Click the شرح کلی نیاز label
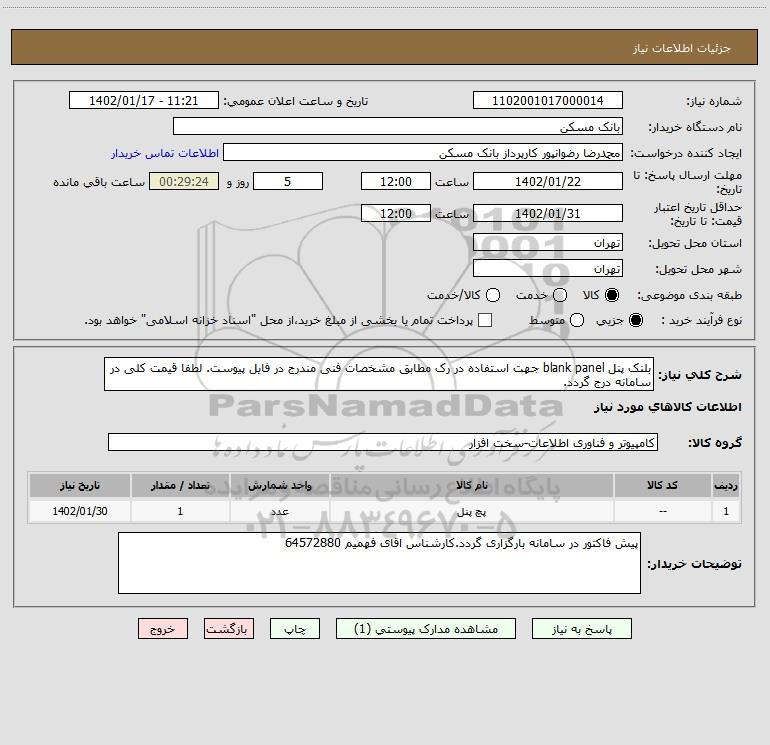770x745 pixels. (700, 375)
